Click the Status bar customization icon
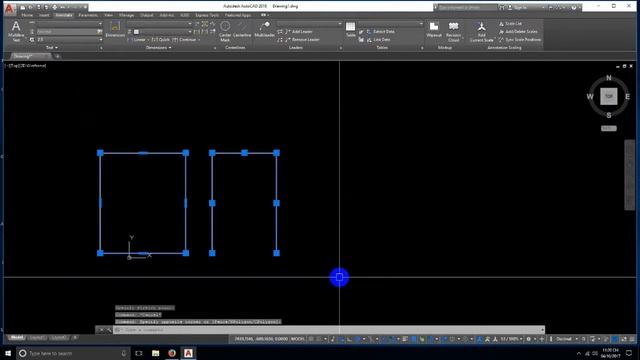 click(x=632, y=339)
